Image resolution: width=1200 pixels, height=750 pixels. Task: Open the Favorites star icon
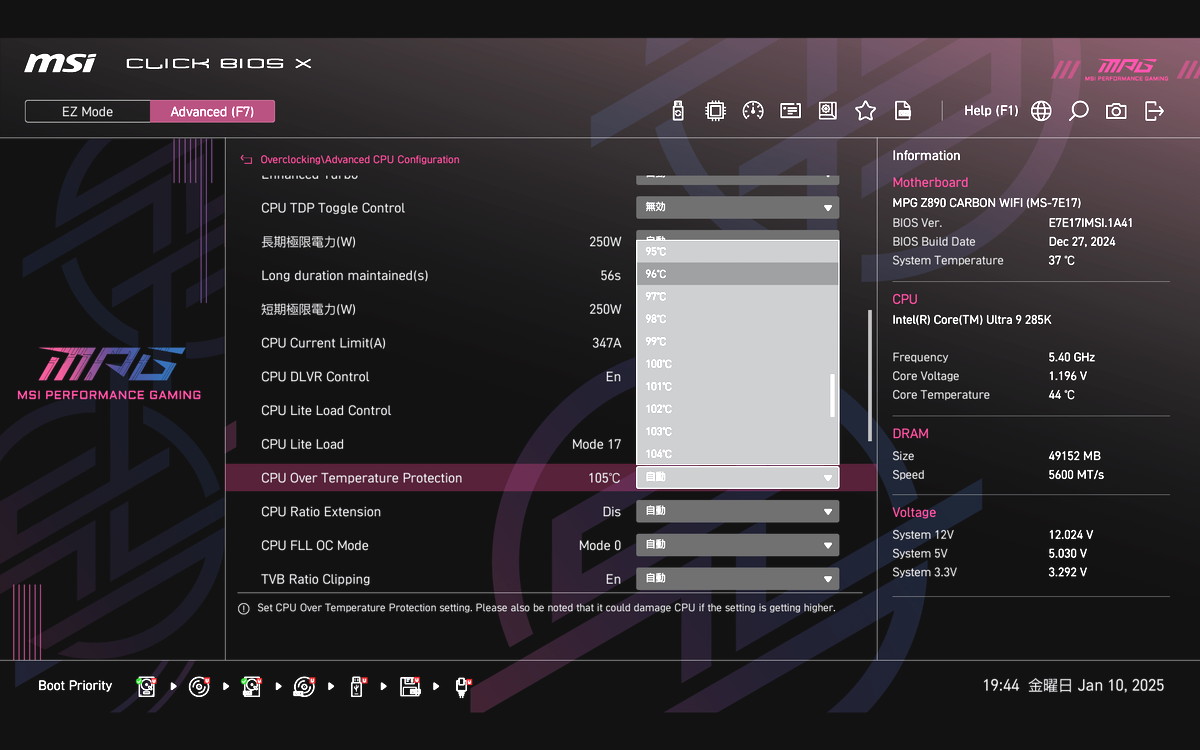pyautogui.click(x=865, y=111)
